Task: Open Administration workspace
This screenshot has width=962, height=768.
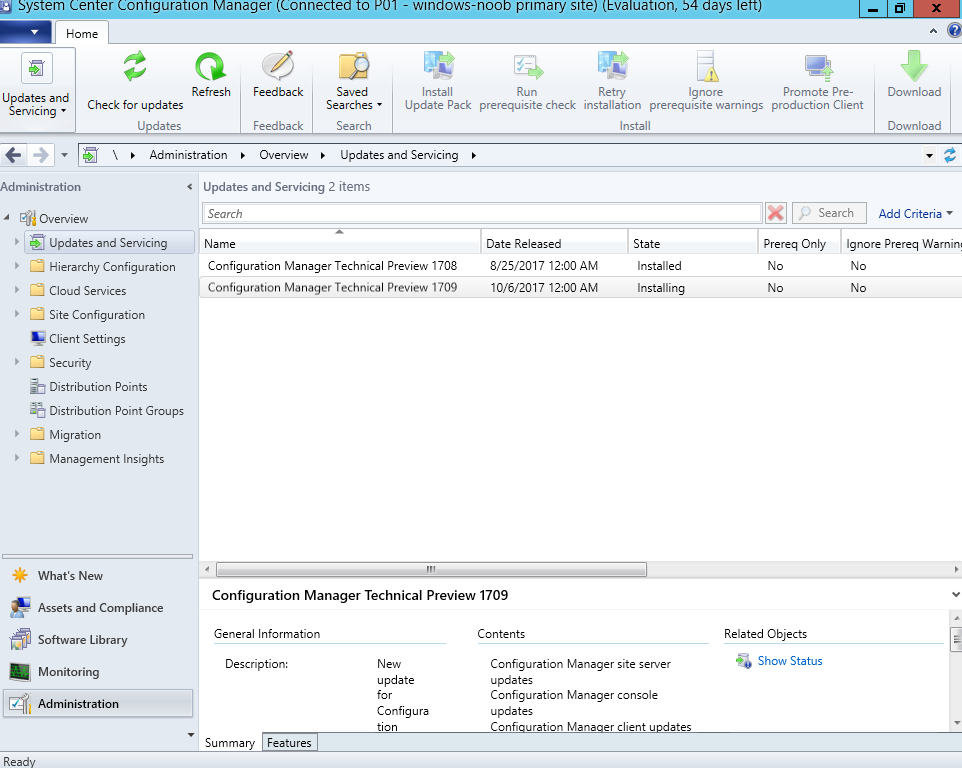Action: coord(98,704)
